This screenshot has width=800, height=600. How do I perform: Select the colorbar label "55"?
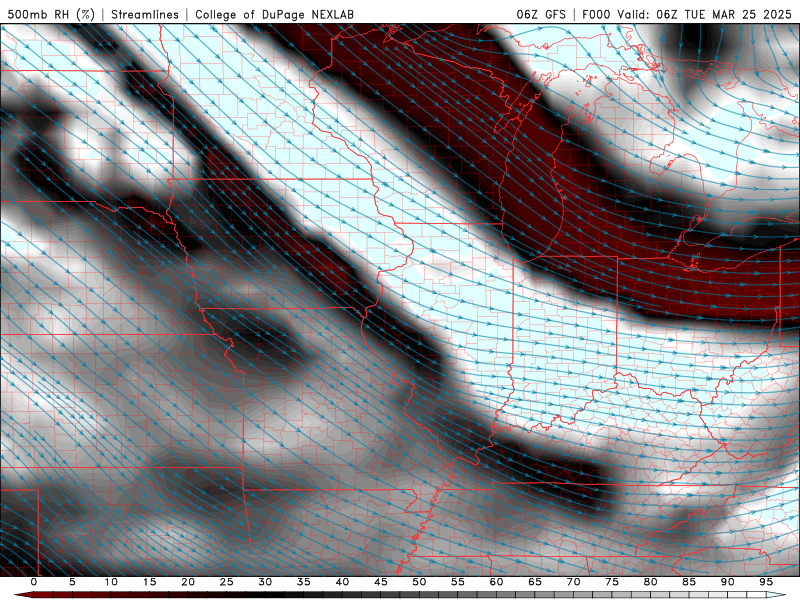tap(458, 582)
